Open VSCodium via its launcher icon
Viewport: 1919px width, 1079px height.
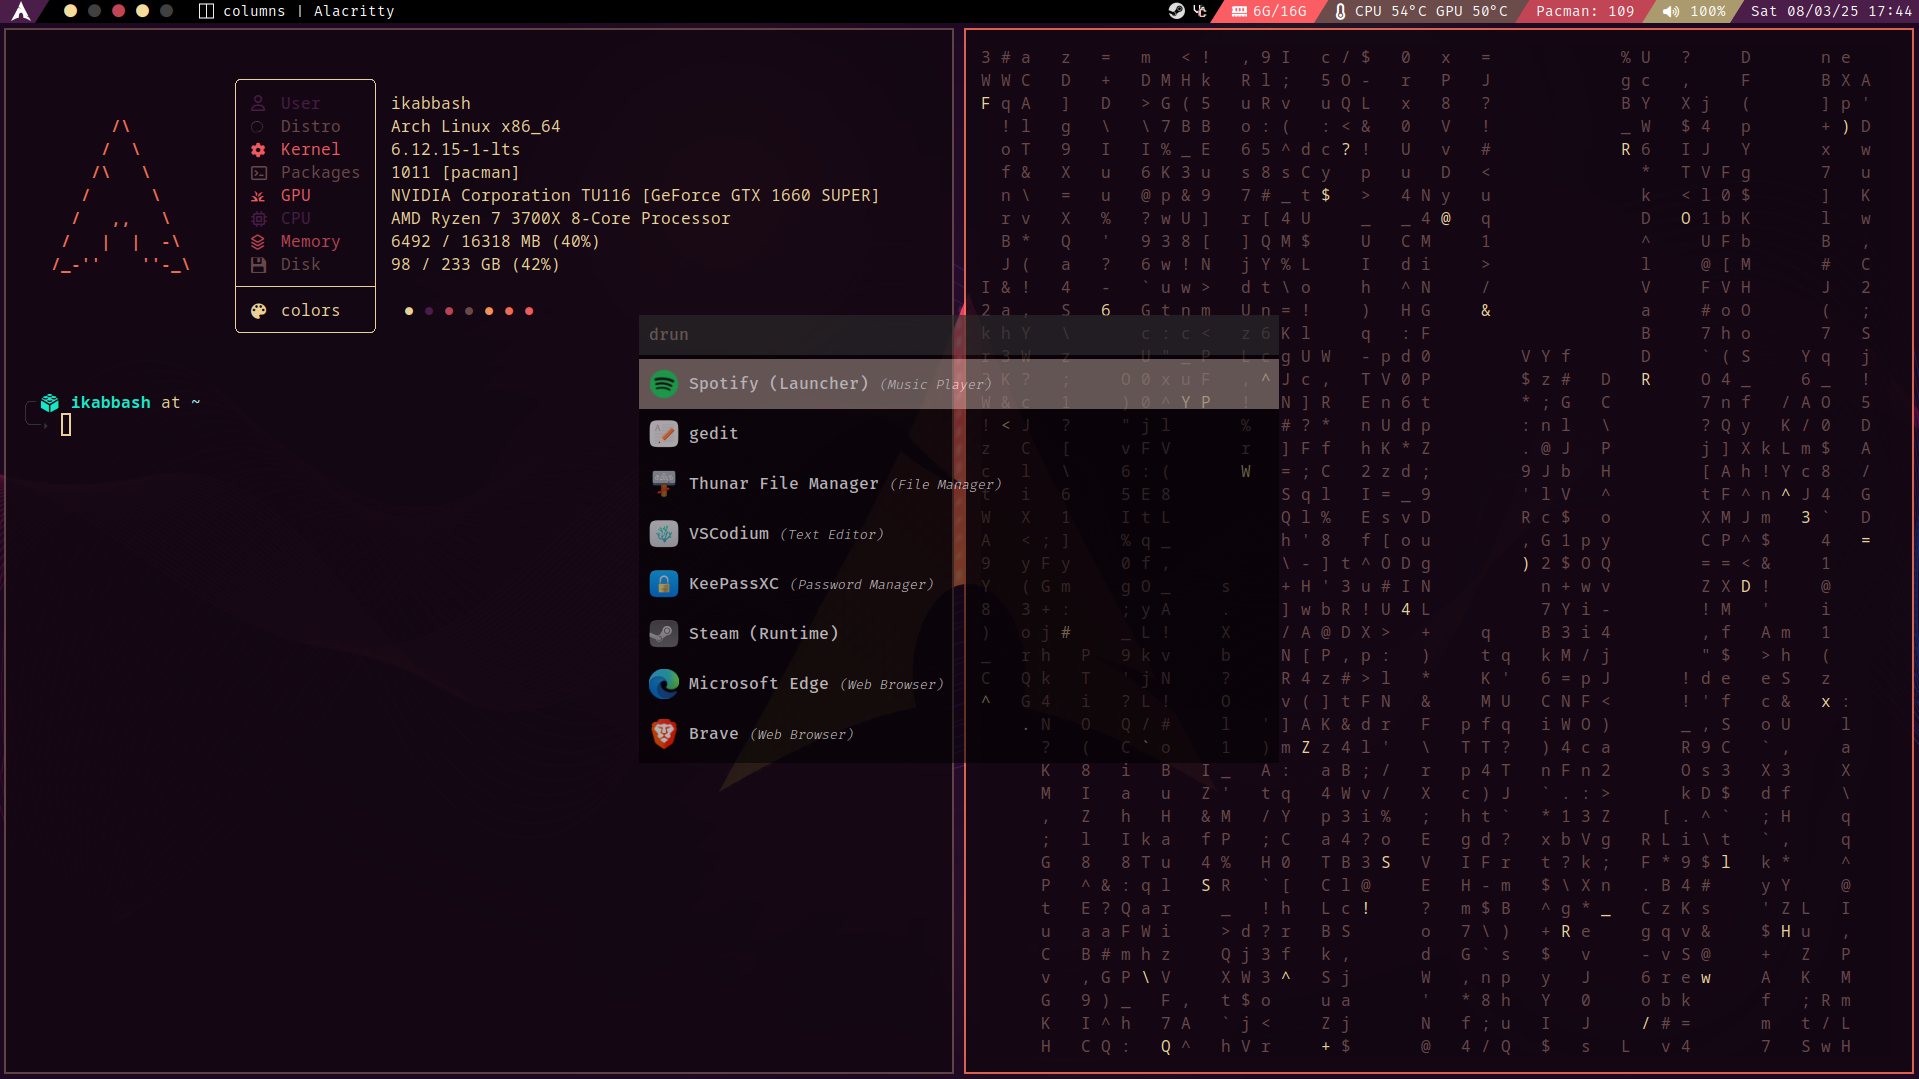pos(664,534)
